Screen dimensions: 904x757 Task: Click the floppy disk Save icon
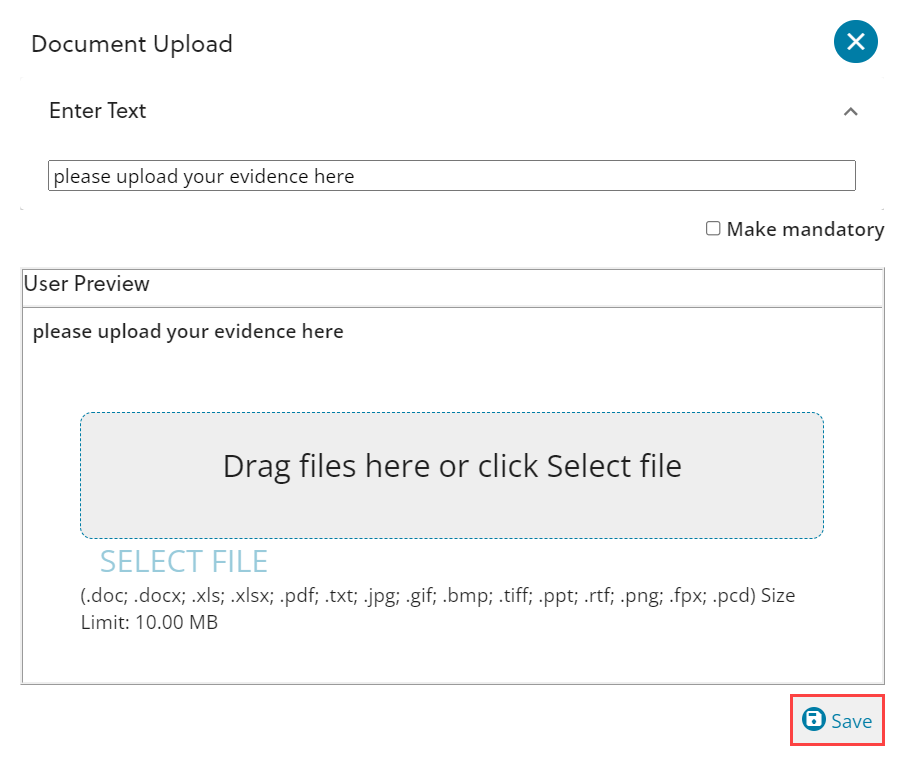click(813, 720)
